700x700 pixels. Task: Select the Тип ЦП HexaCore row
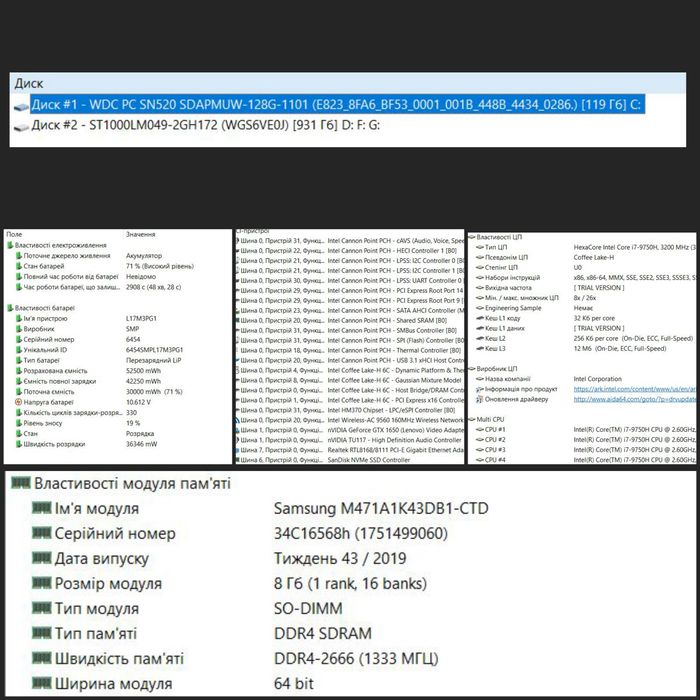click(586, 247)
